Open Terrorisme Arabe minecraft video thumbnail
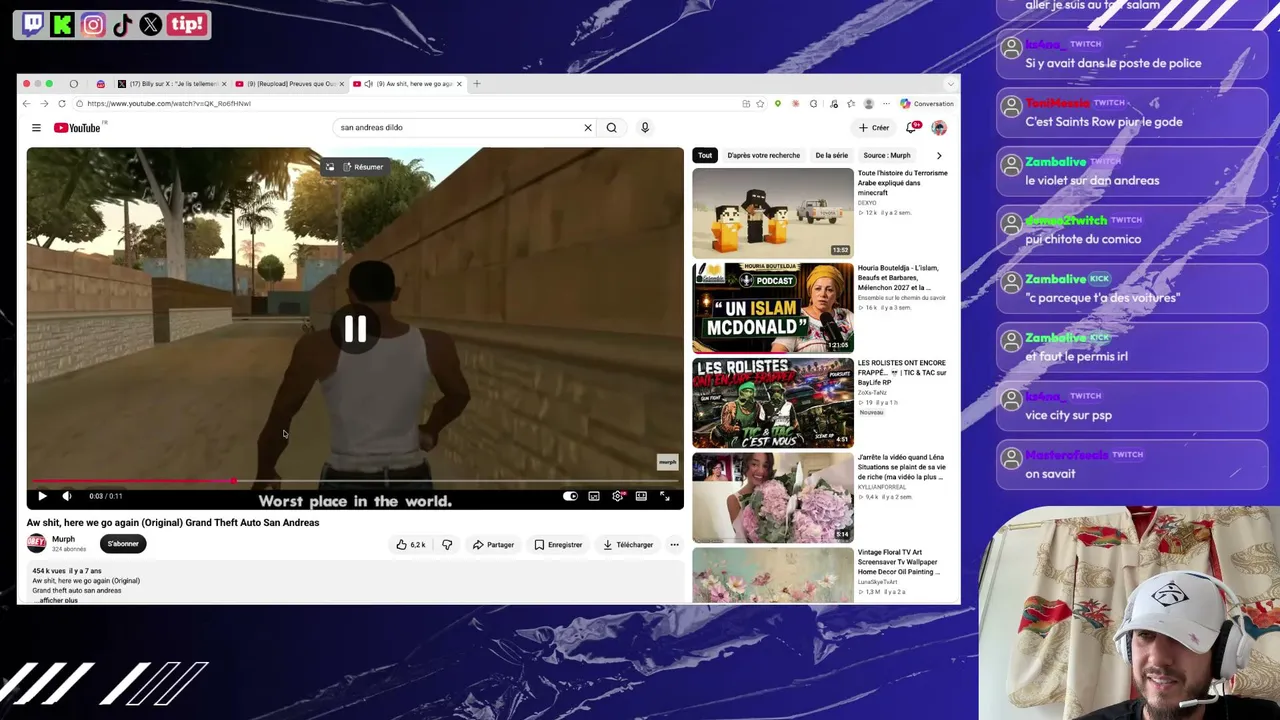 pos(773,212)
